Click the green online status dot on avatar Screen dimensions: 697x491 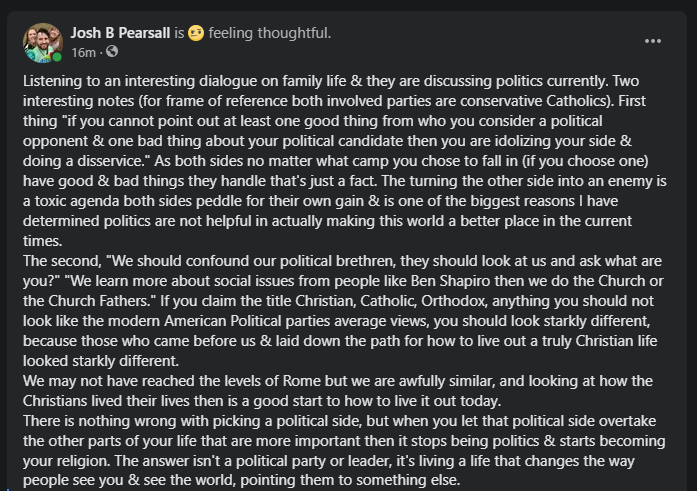pyautogui.click(x=57, y=57)
